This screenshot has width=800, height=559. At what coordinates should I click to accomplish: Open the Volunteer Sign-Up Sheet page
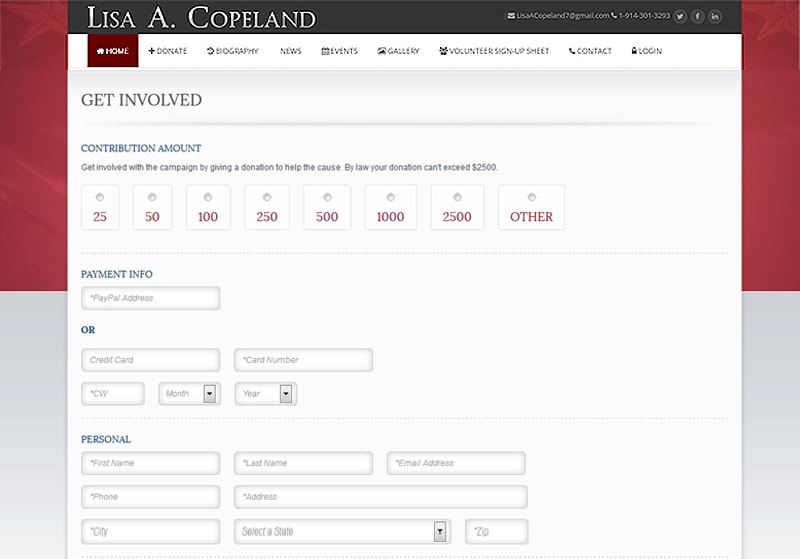494,51
